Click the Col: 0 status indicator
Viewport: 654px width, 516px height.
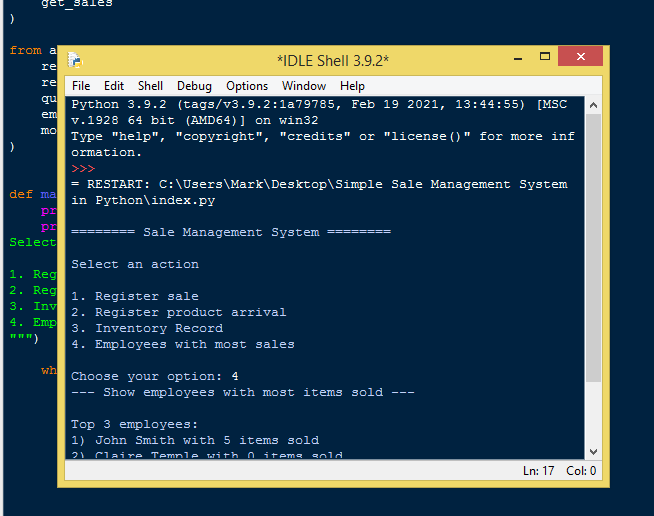[x=581, y=471]
